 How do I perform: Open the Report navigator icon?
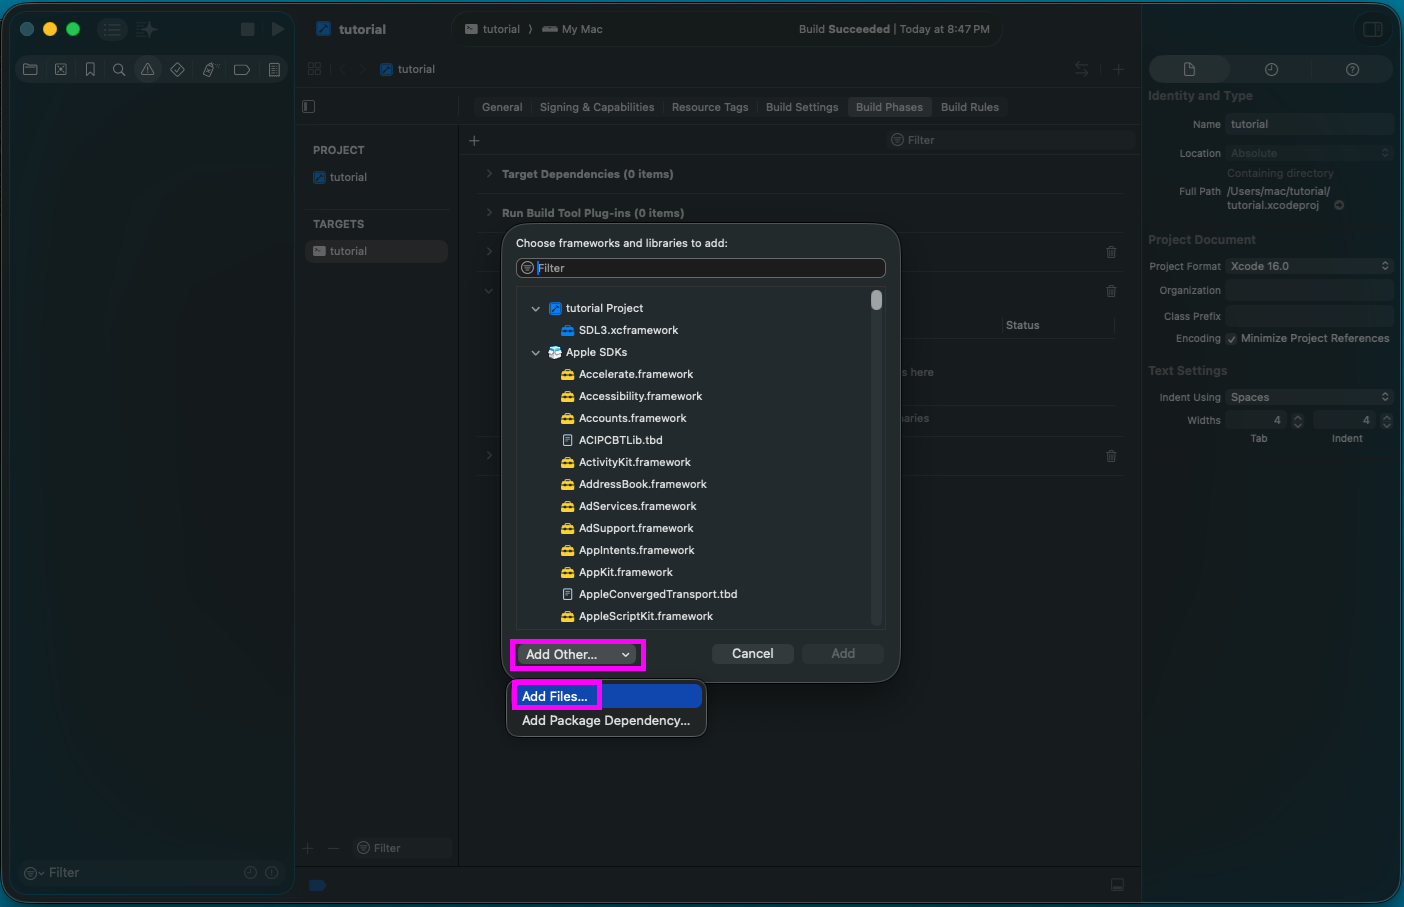[x=274, y=70]
